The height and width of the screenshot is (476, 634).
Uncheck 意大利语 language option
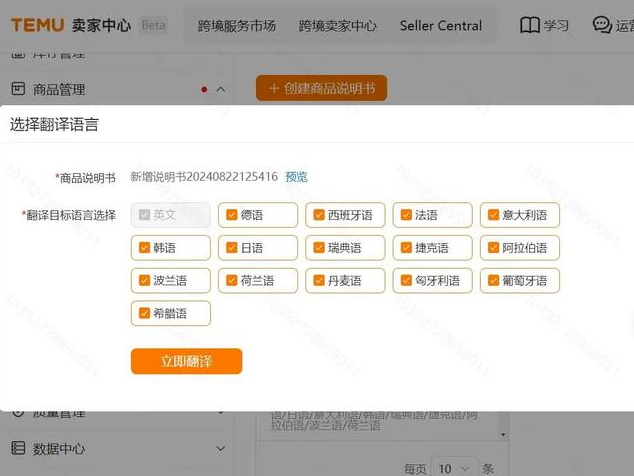[493, 215]
